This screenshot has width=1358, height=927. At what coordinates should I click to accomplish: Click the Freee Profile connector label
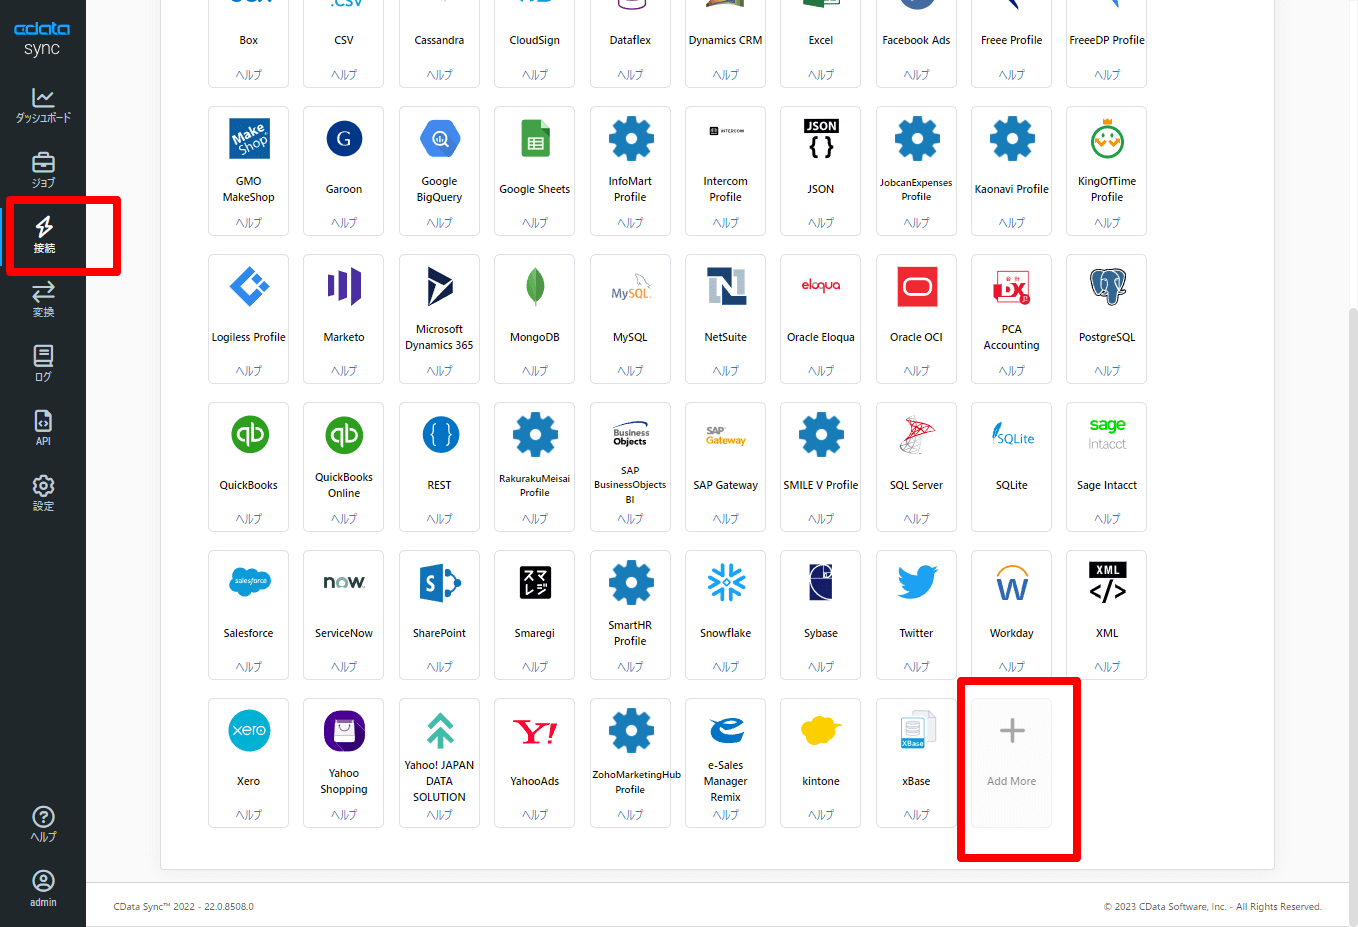(x=1012, y=41)
